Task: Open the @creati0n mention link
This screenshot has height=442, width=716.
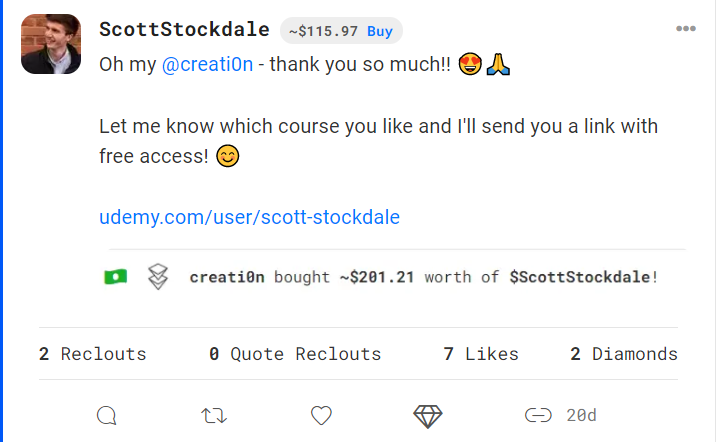Action: click(x=207, y=64)
